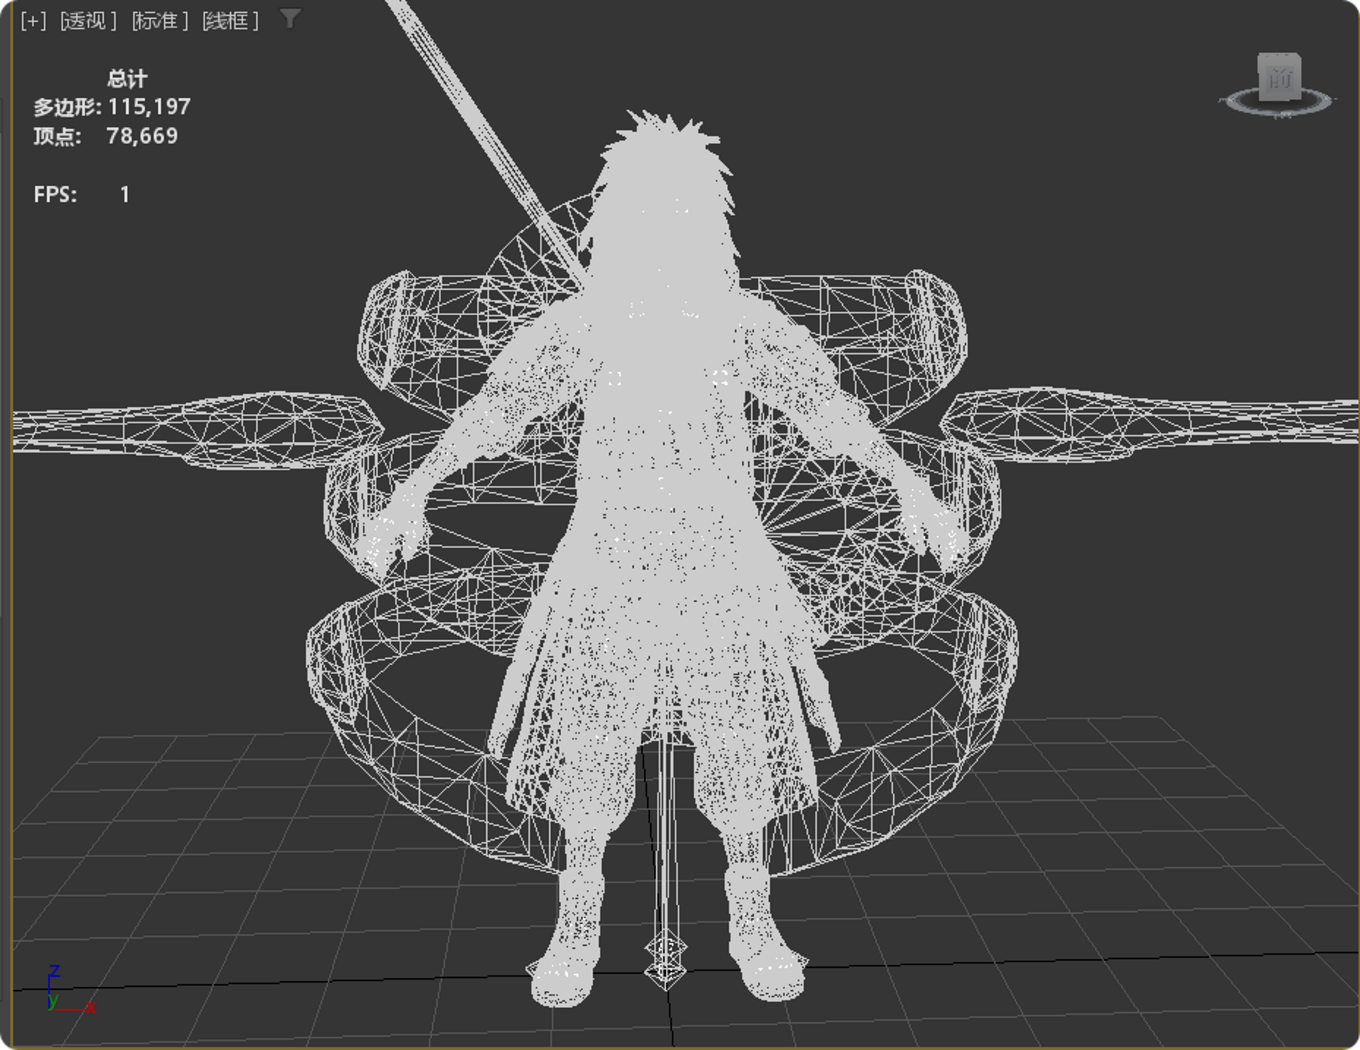Open the [+] viewport general menu
Viewport: 1360px width, 1050px height.
[33, 20]
